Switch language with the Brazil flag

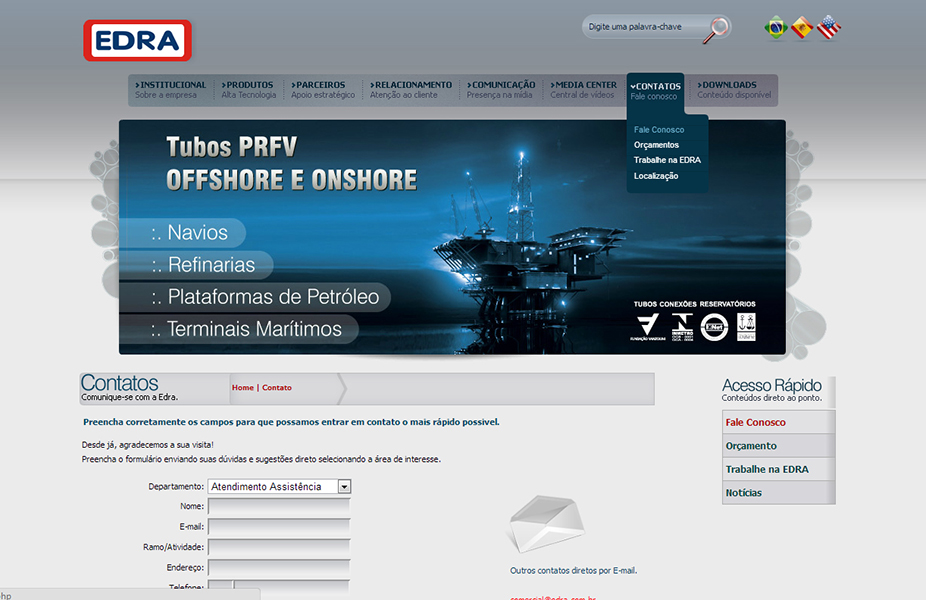click(775, 27)
